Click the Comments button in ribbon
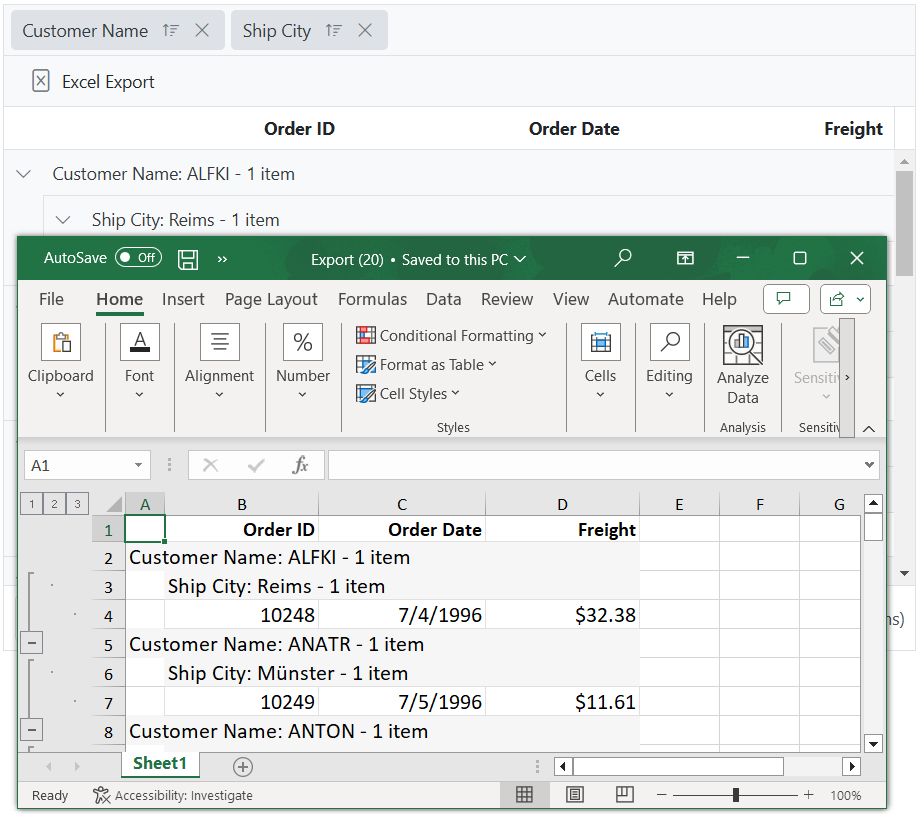Viewport: 919px width, 814px height. 786,299
